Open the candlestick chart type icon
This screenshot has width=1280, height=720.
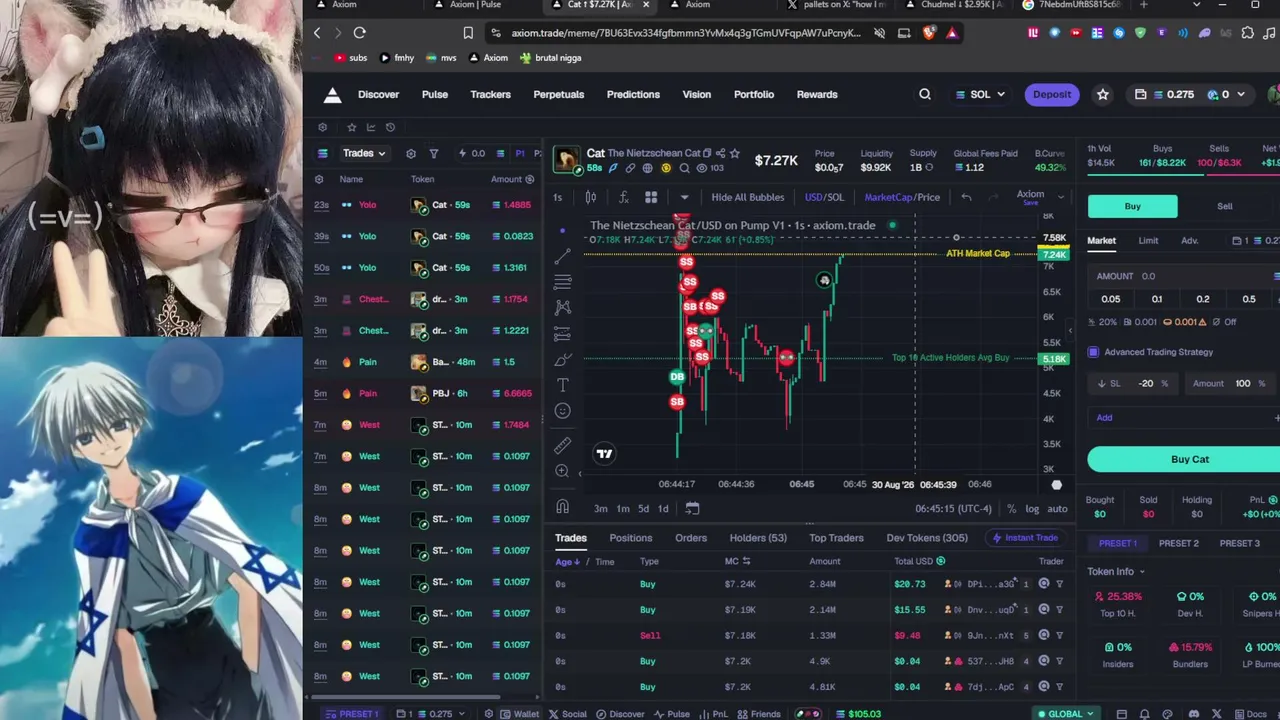point(591,197)
